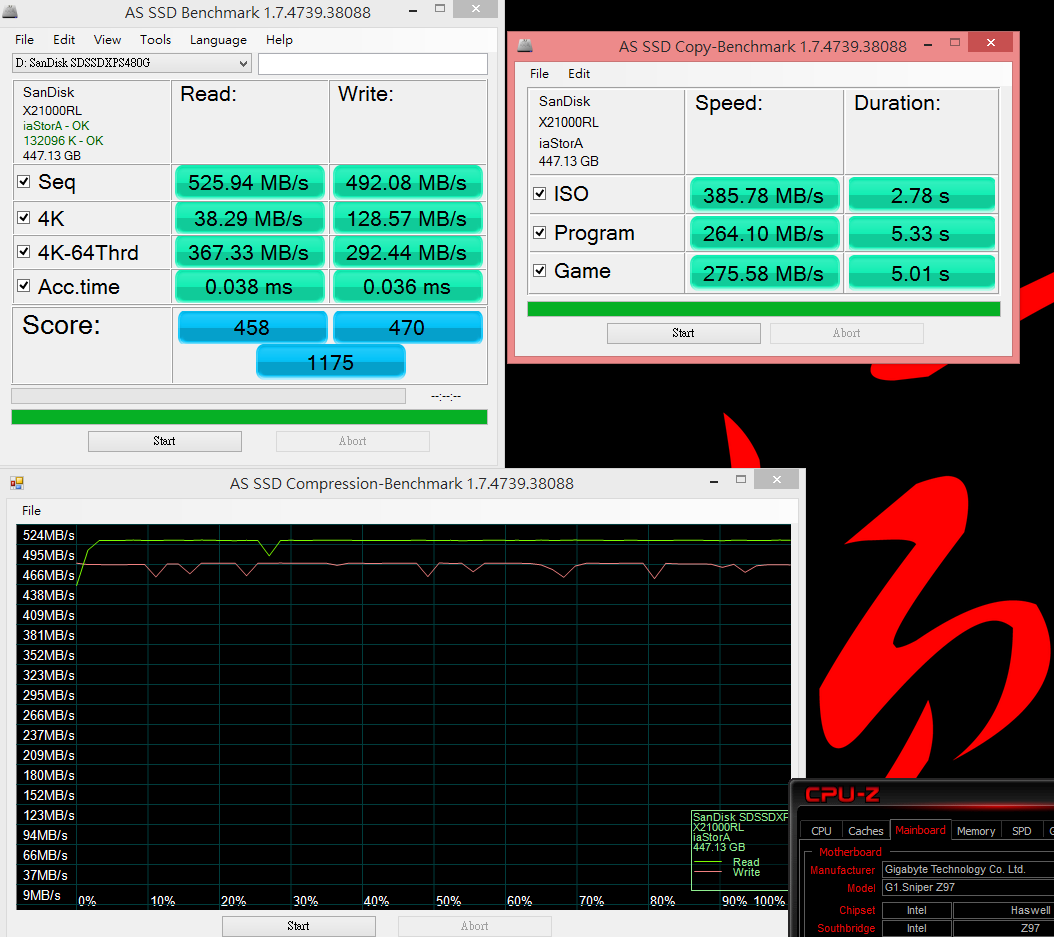Click the Compression-Benchmark window app icon
This screenshot has width=1054, height=937.
coord(17,483)
